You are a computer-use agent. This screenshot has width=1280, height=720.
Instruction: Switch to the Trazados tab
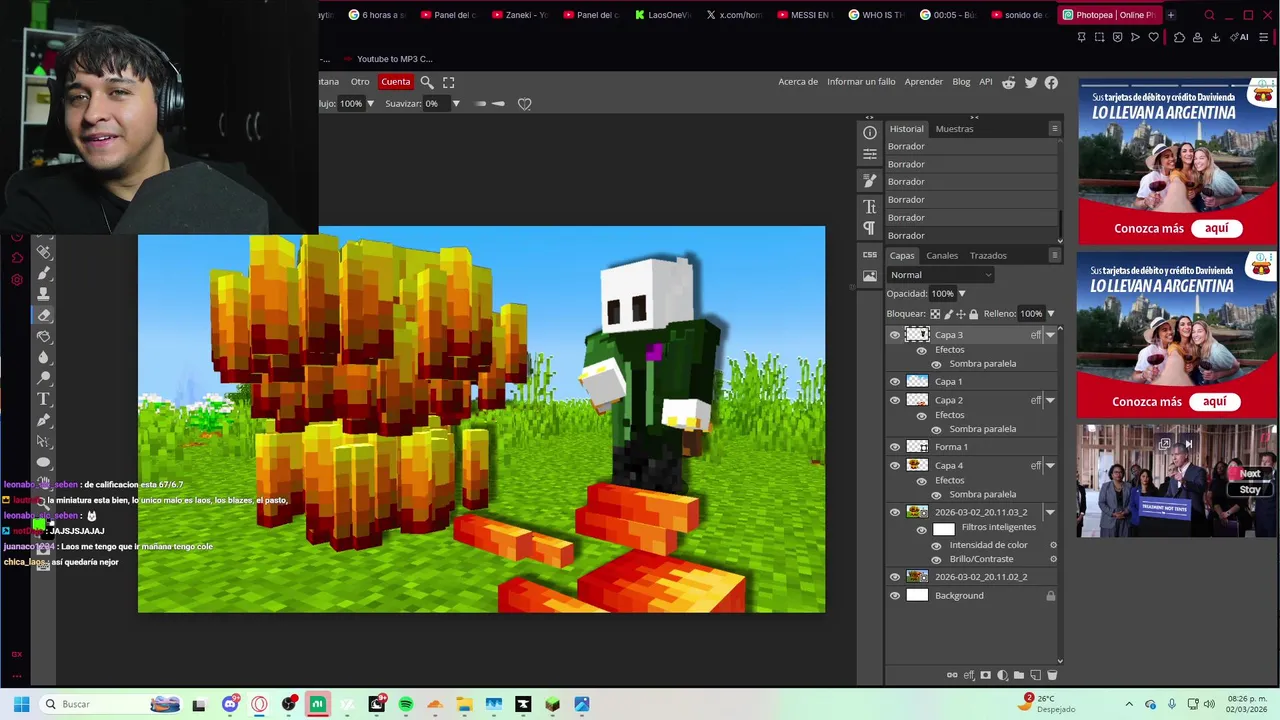pyautogui.click(x=988, y=256)
